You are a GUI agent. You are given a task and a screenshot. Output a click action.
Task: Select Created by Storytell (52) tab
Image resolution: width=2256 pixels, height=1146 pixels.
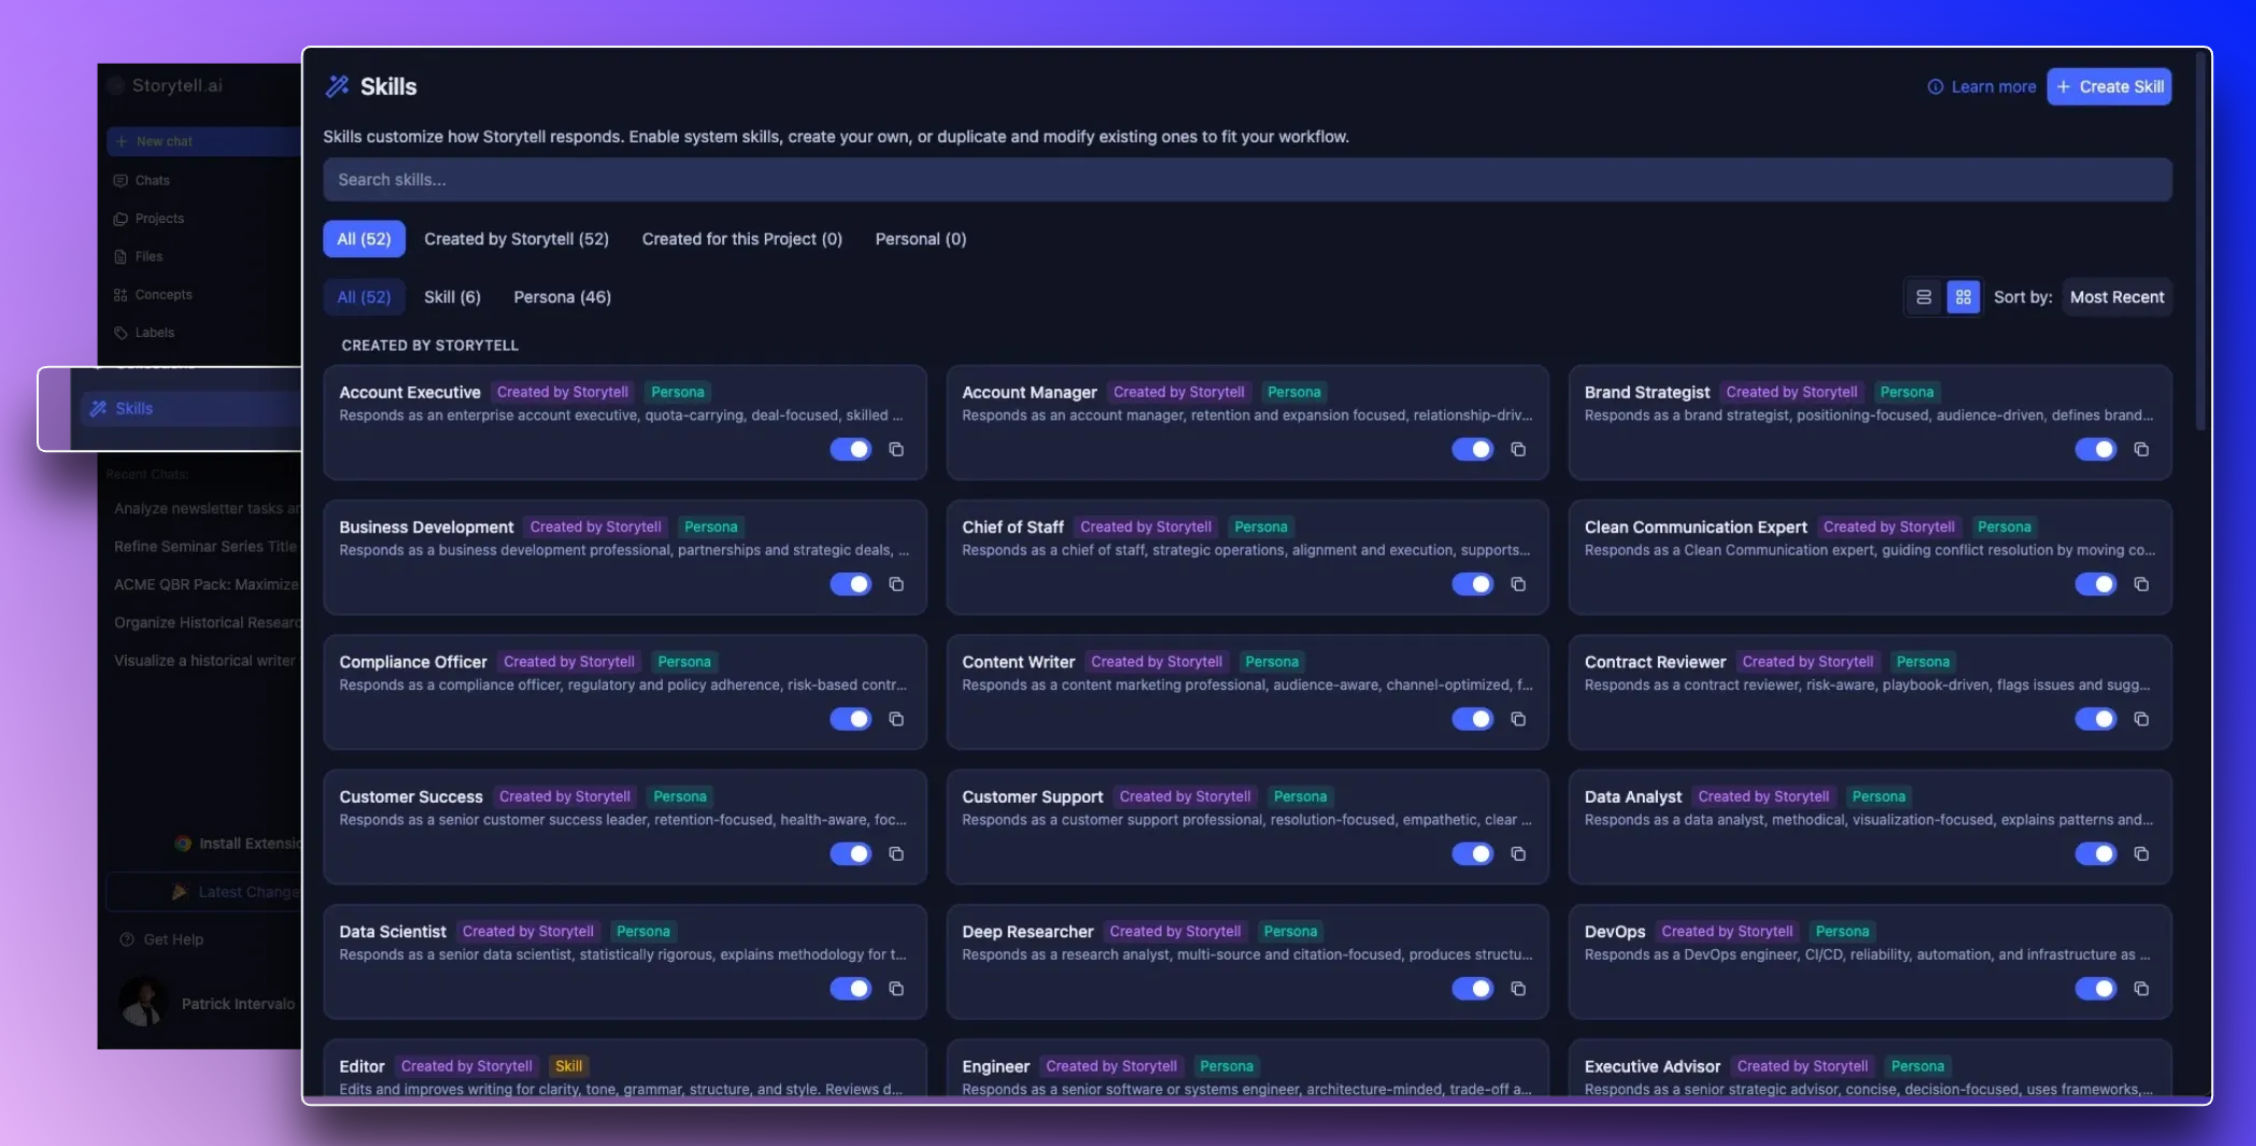(x=516, y=239)
